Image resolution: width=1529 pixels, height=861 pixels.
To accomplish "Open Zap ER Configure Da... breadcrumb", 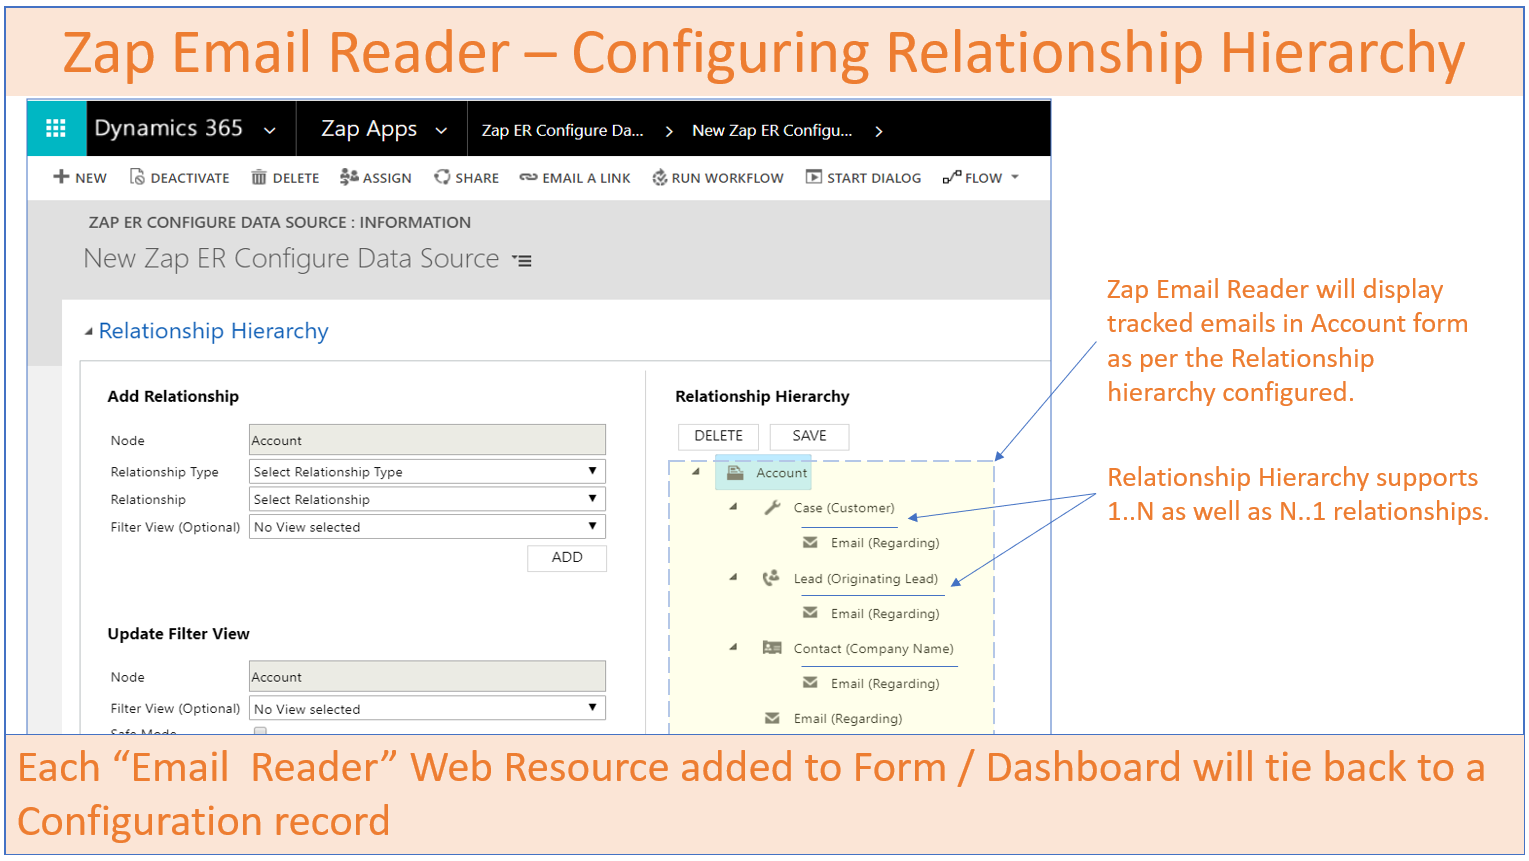I will point(562,130).
